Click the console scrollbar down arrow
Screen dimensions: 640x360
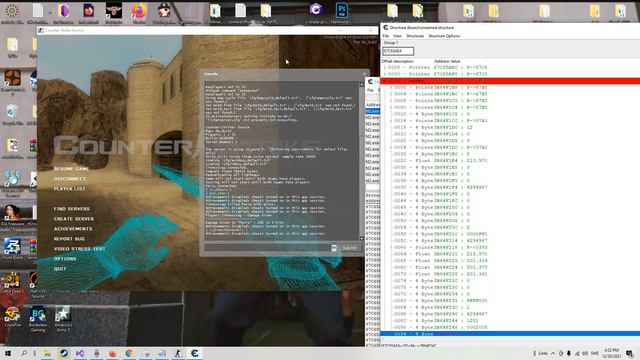click(x=362, y=238)
